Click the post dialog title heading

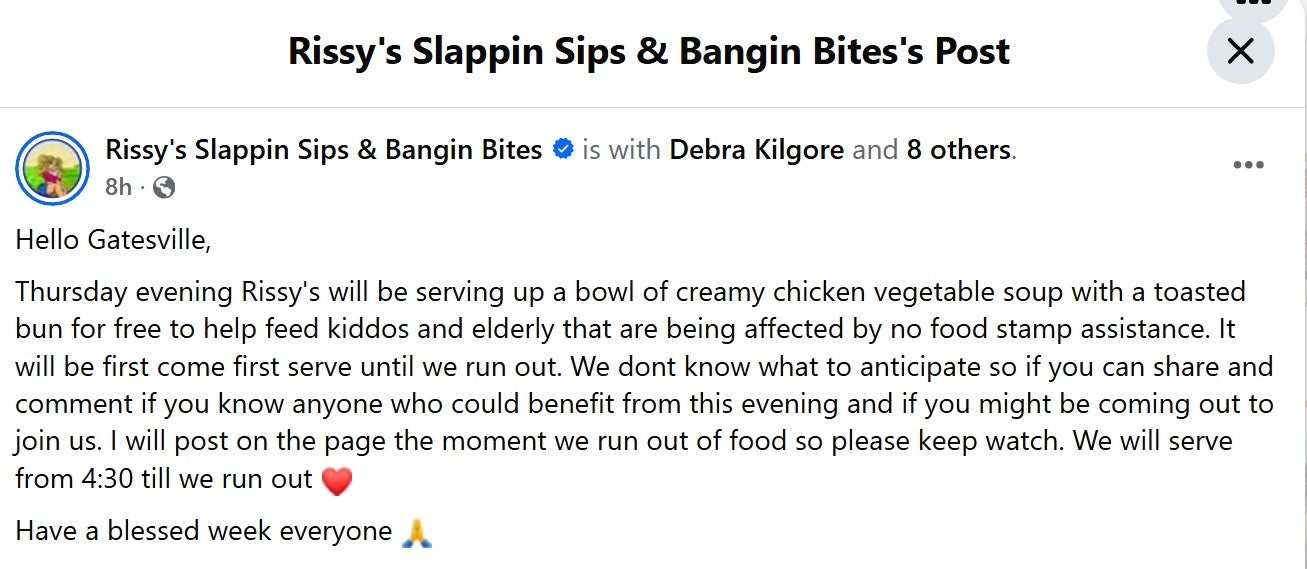coord(649,51)
